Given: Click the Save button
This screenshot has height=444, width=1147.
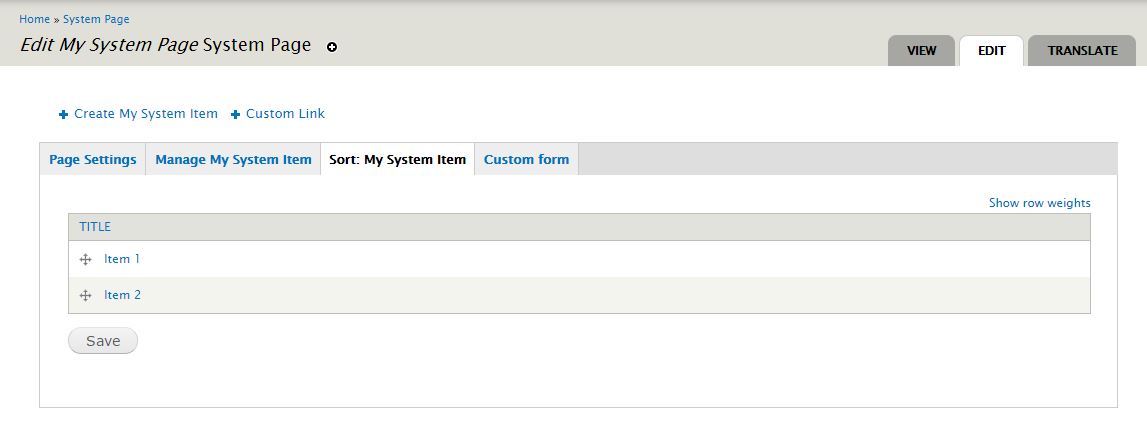Looking at the screenshot, I should tap(102, 341).
